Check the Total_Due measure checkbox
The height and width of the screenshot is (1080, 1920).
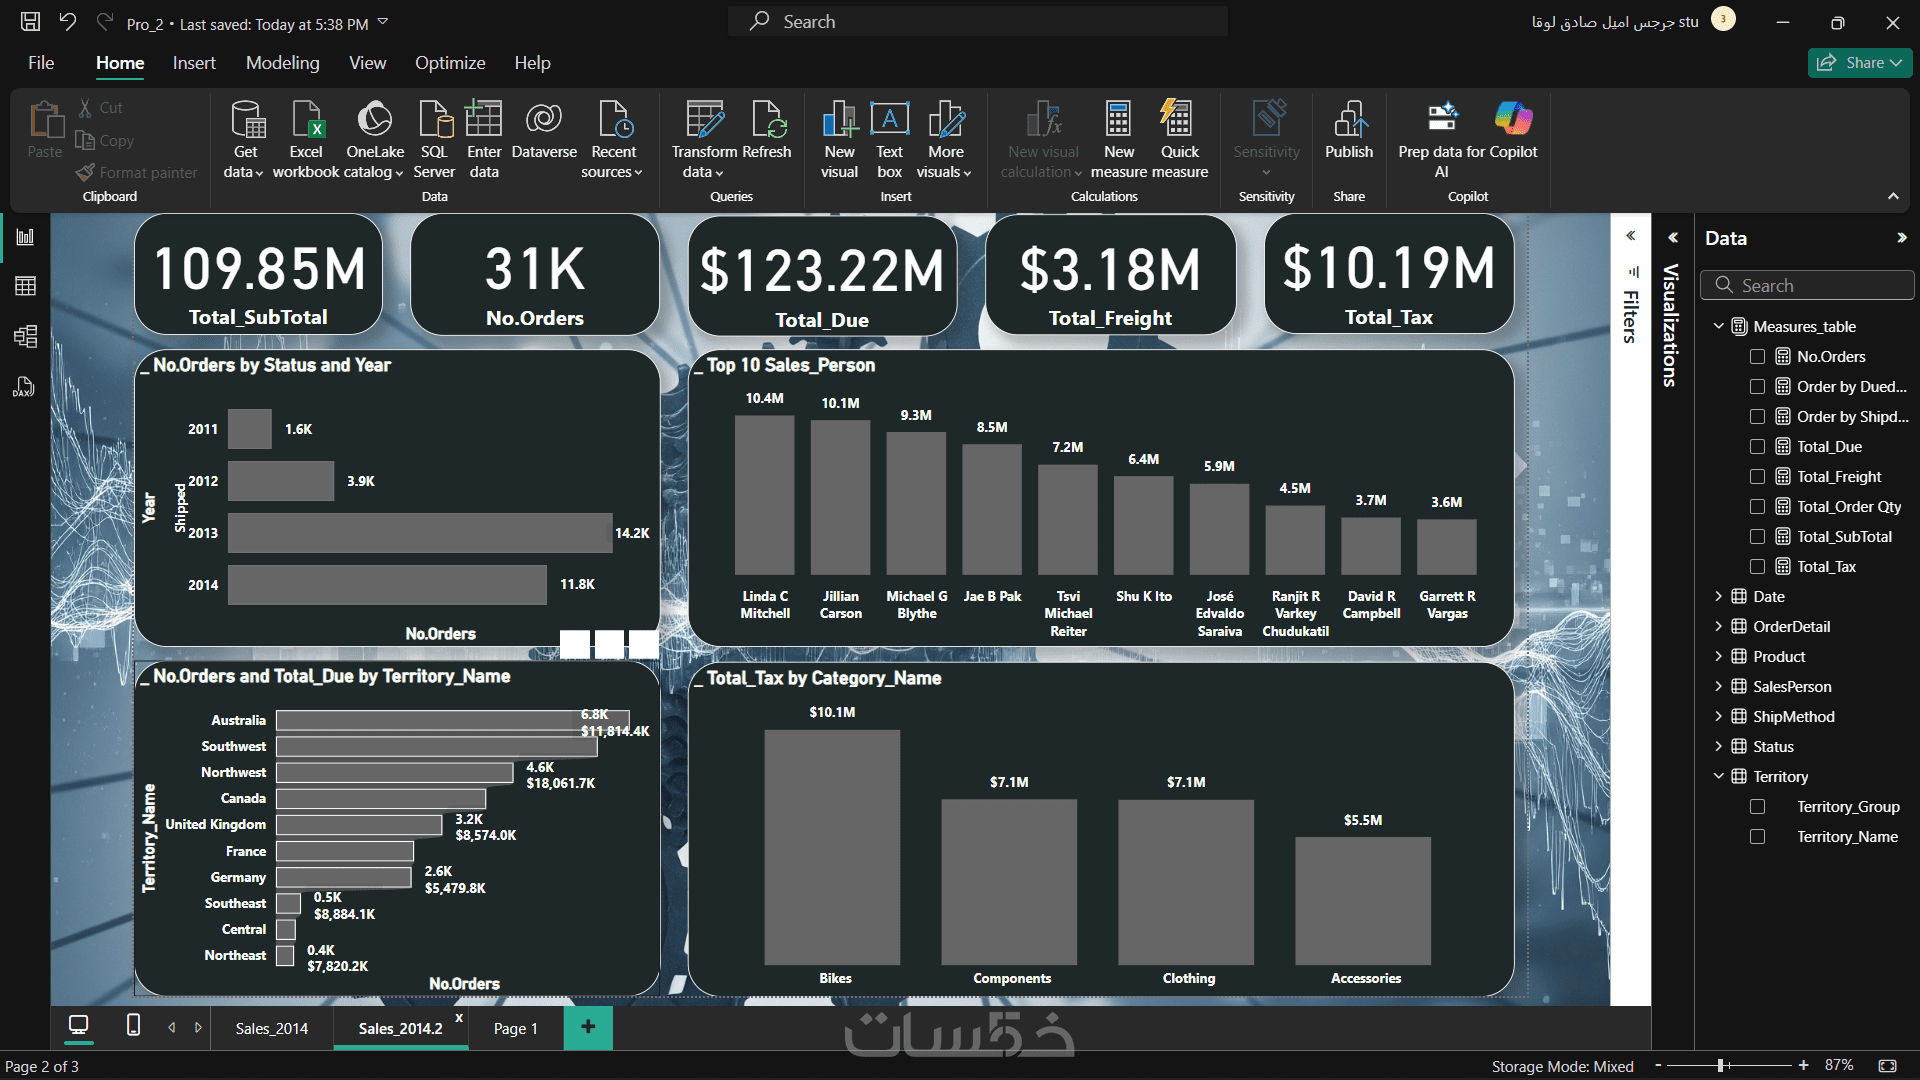[1757, 447]
